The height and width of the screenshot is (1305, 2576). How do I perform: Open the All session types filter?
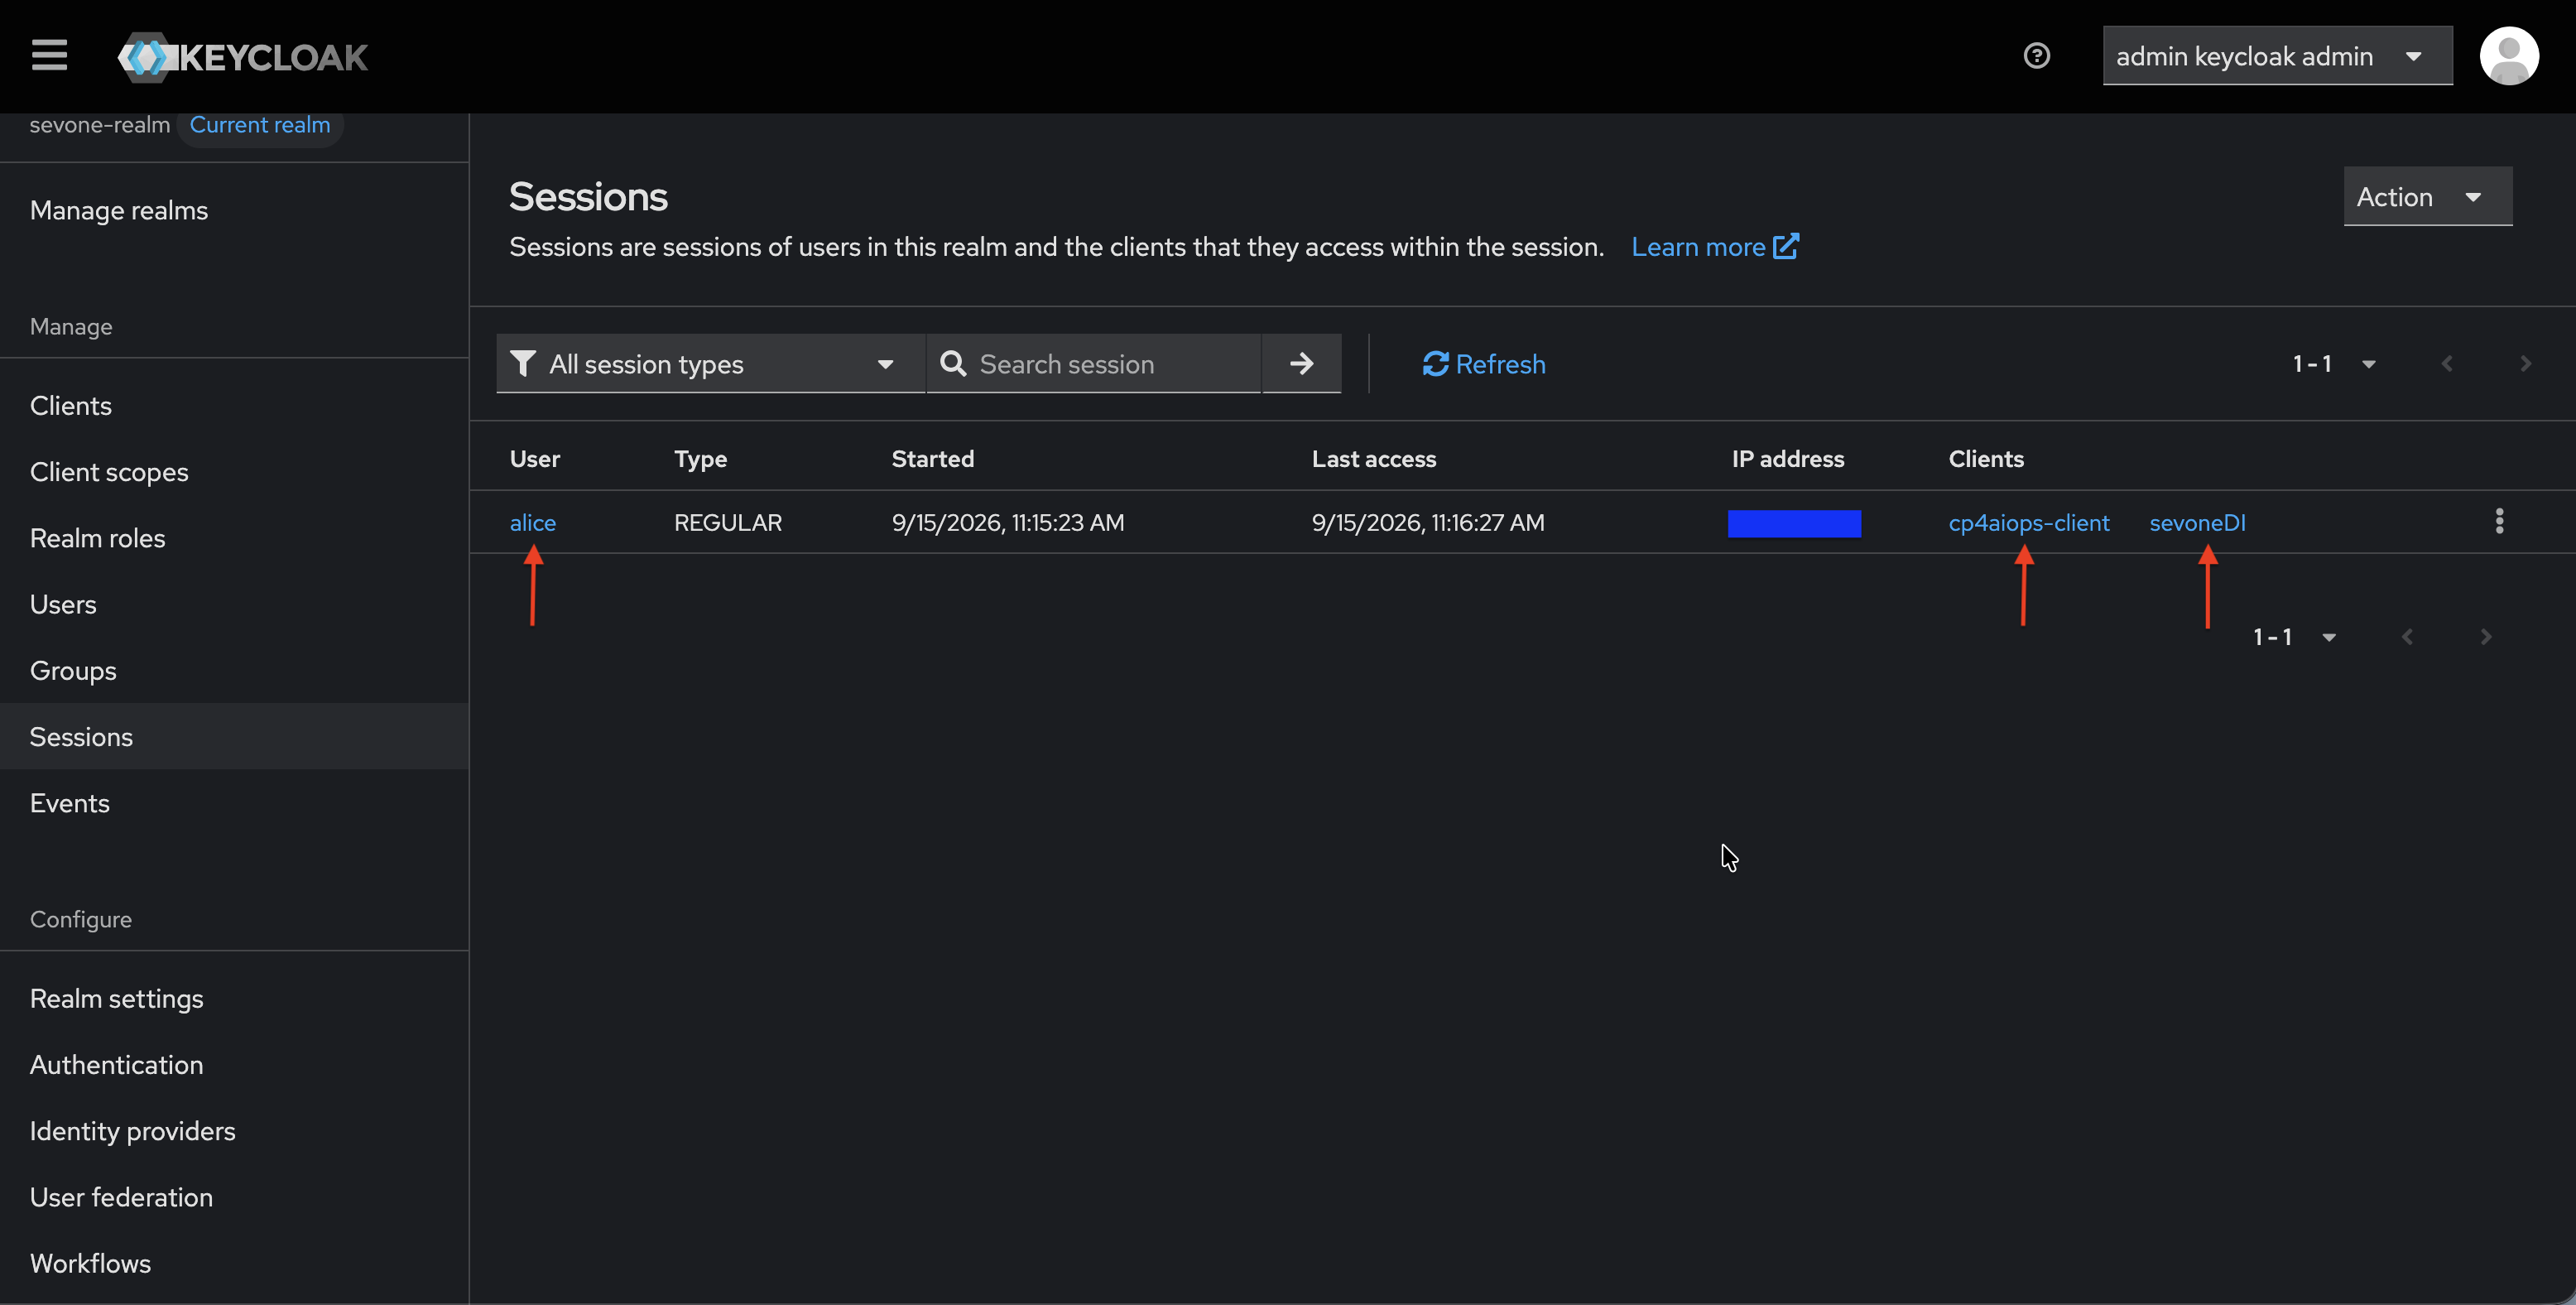(x=711, y=364)
